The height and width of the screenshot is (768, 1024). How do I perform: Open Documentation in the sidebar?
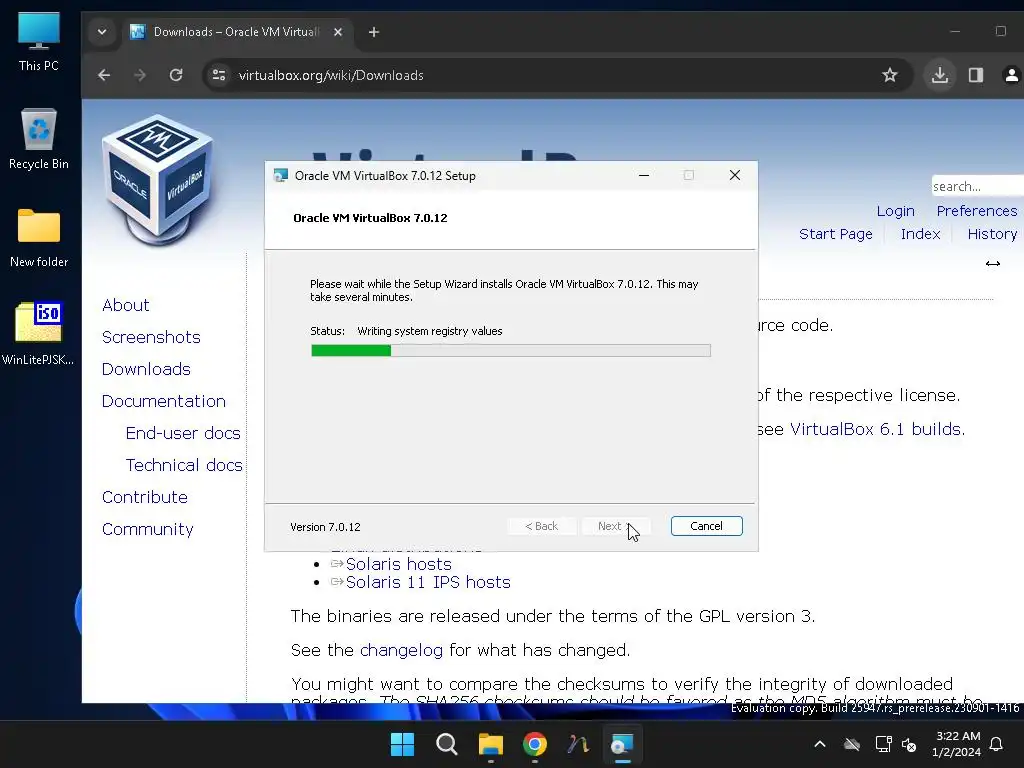point(163,401)
